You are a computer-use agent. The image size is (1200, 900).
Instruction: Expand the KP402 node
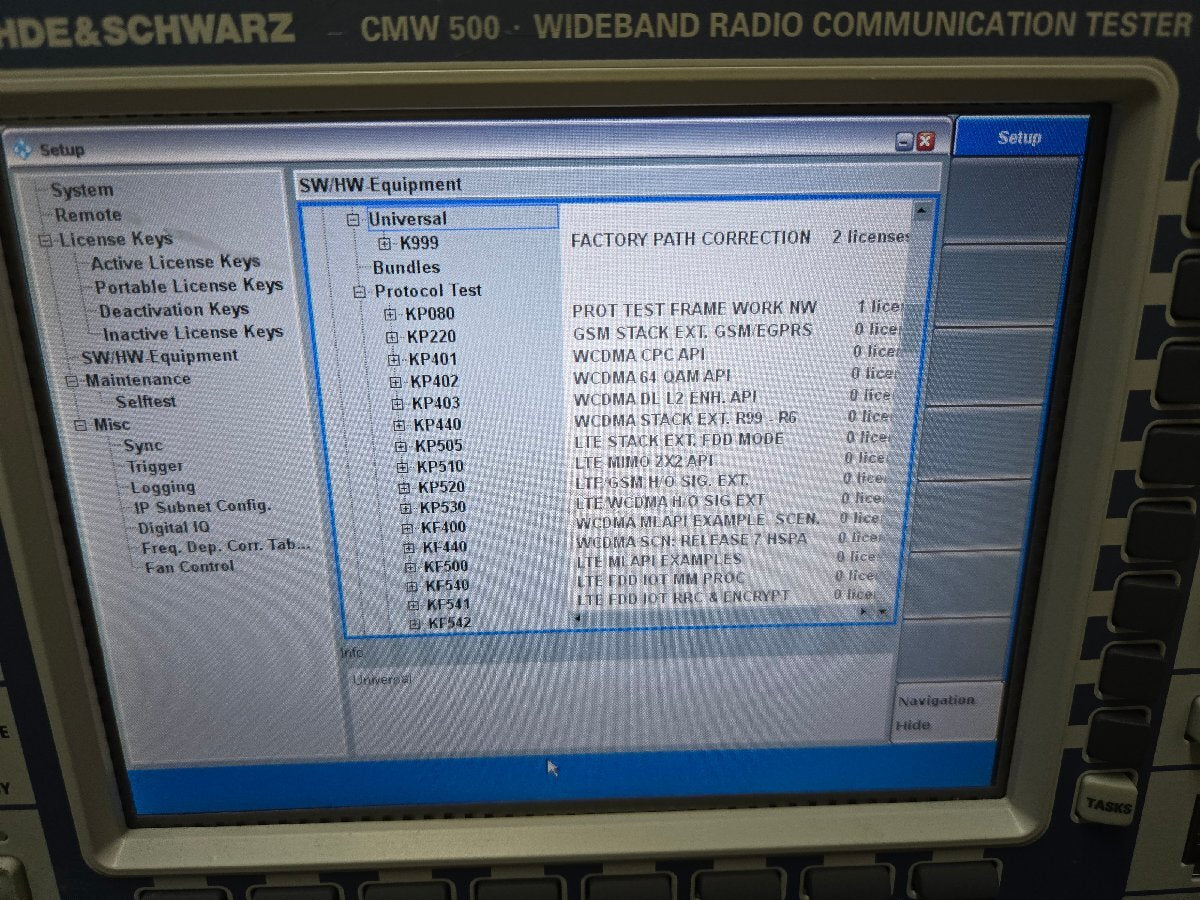pos(396,382)
